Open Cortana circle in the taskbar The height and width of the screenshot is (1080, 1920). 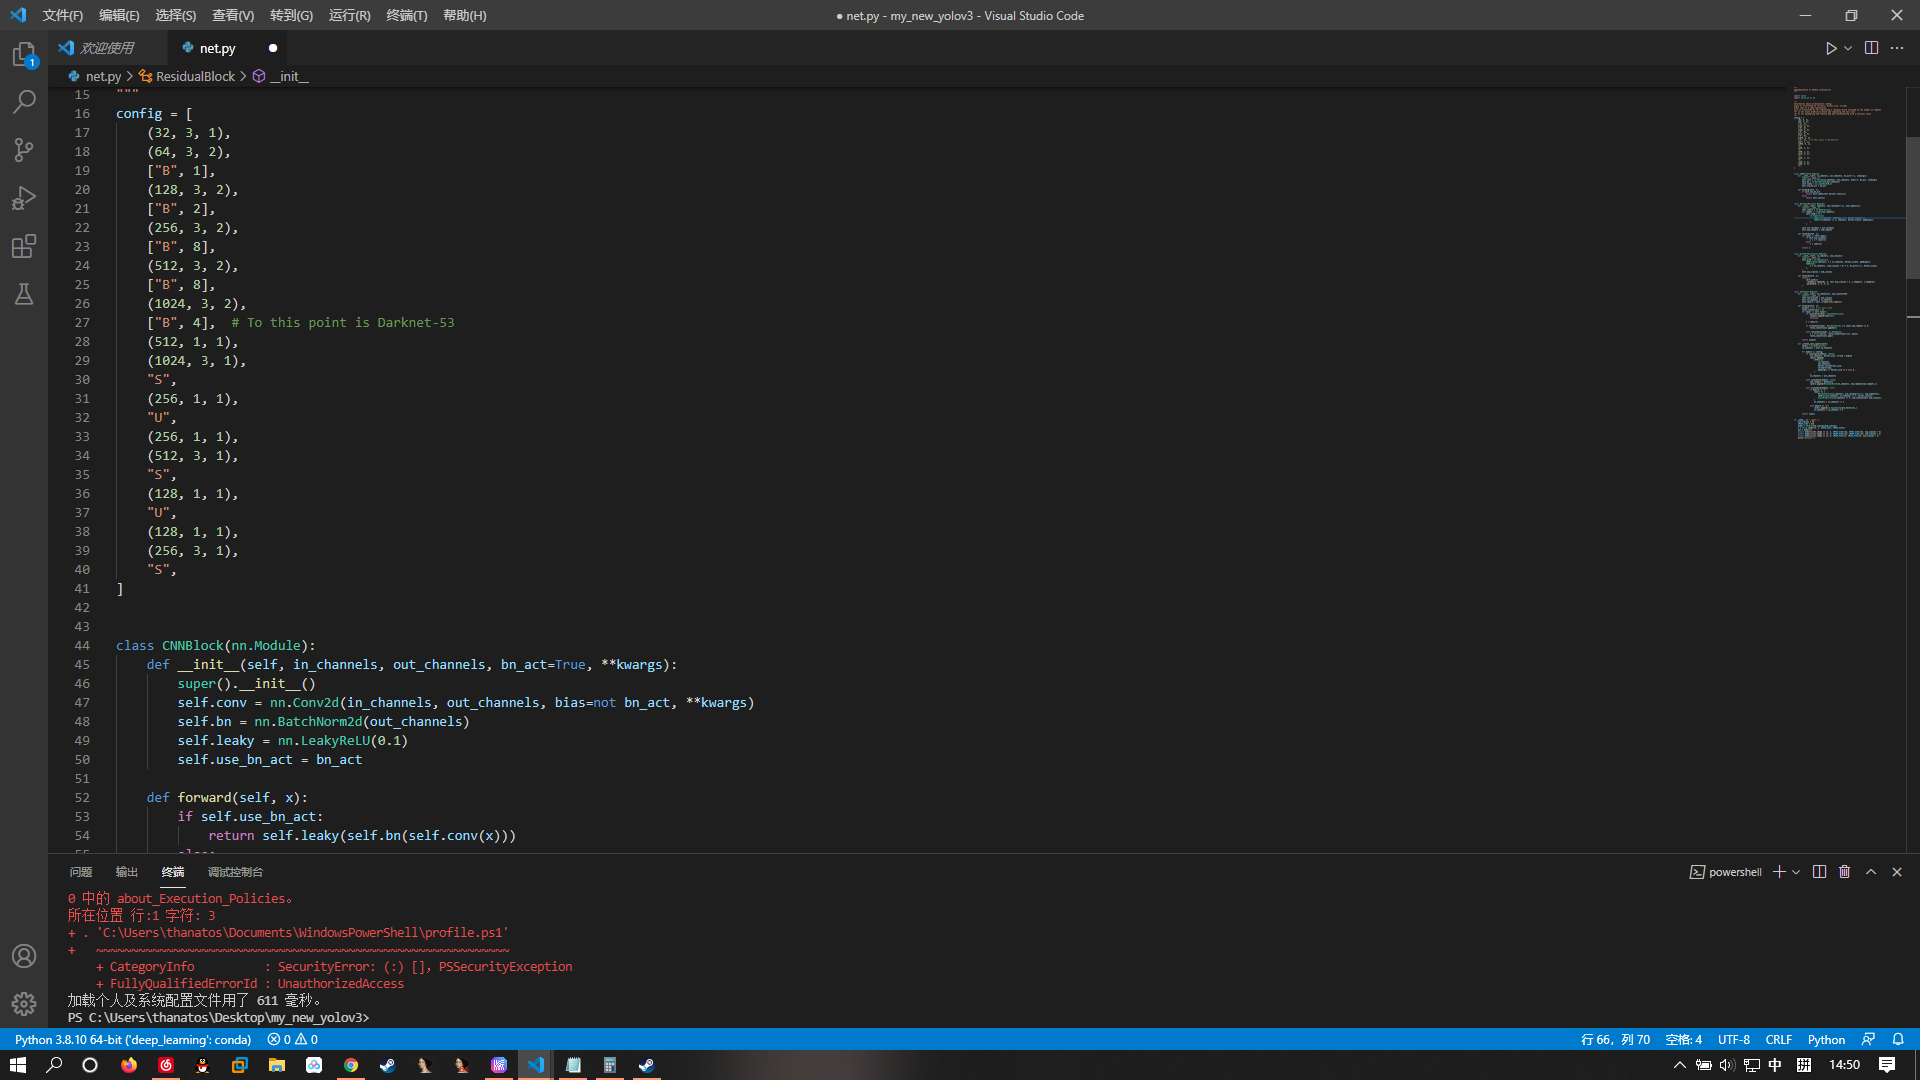click(x=90, y=1065)
